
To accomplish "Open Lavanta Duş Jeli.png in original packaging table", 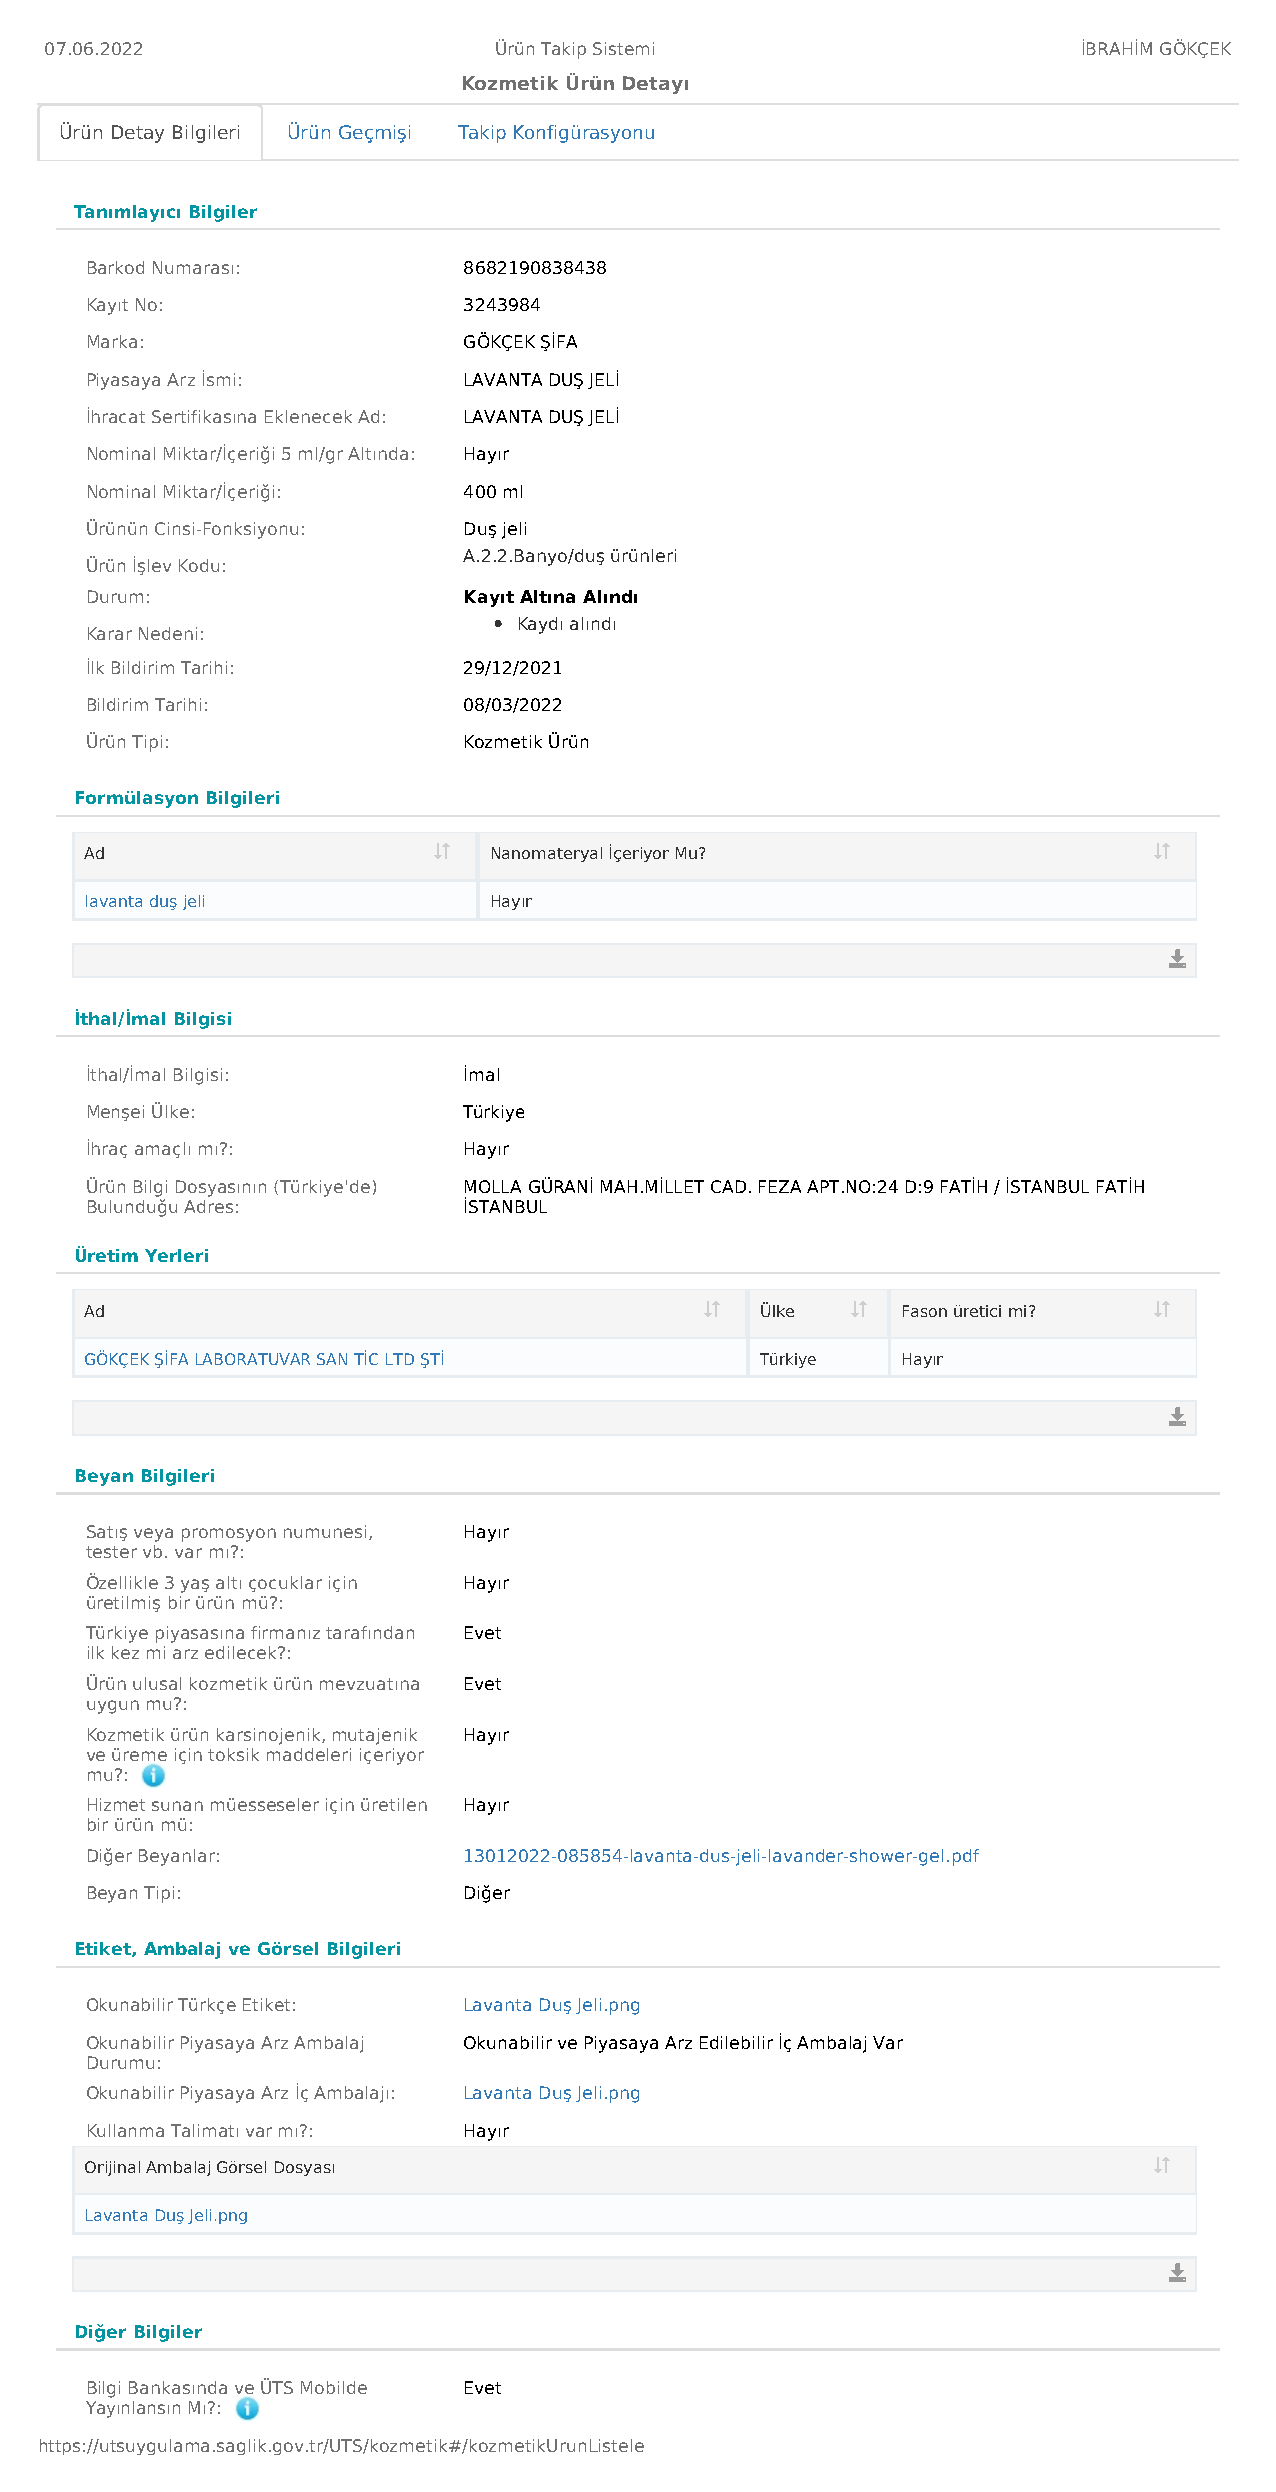I will (x=166, y=2215).
